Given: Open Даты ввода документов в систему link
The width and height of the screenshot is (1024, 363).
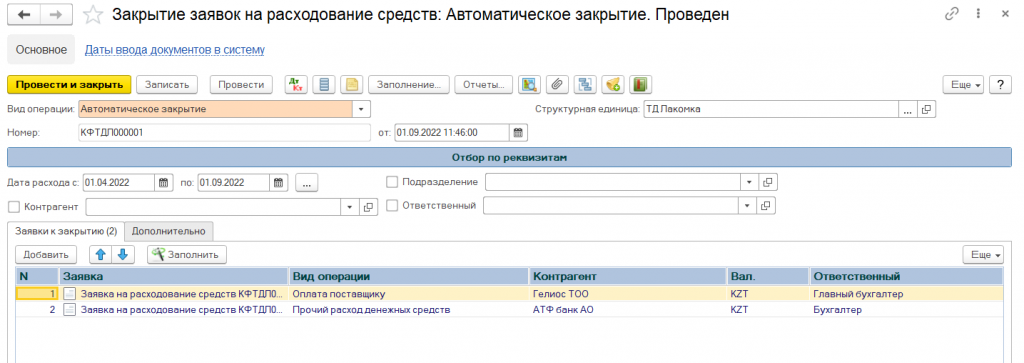Looking at the screenshot, I should pyautogui.click(x=174, y=50).
